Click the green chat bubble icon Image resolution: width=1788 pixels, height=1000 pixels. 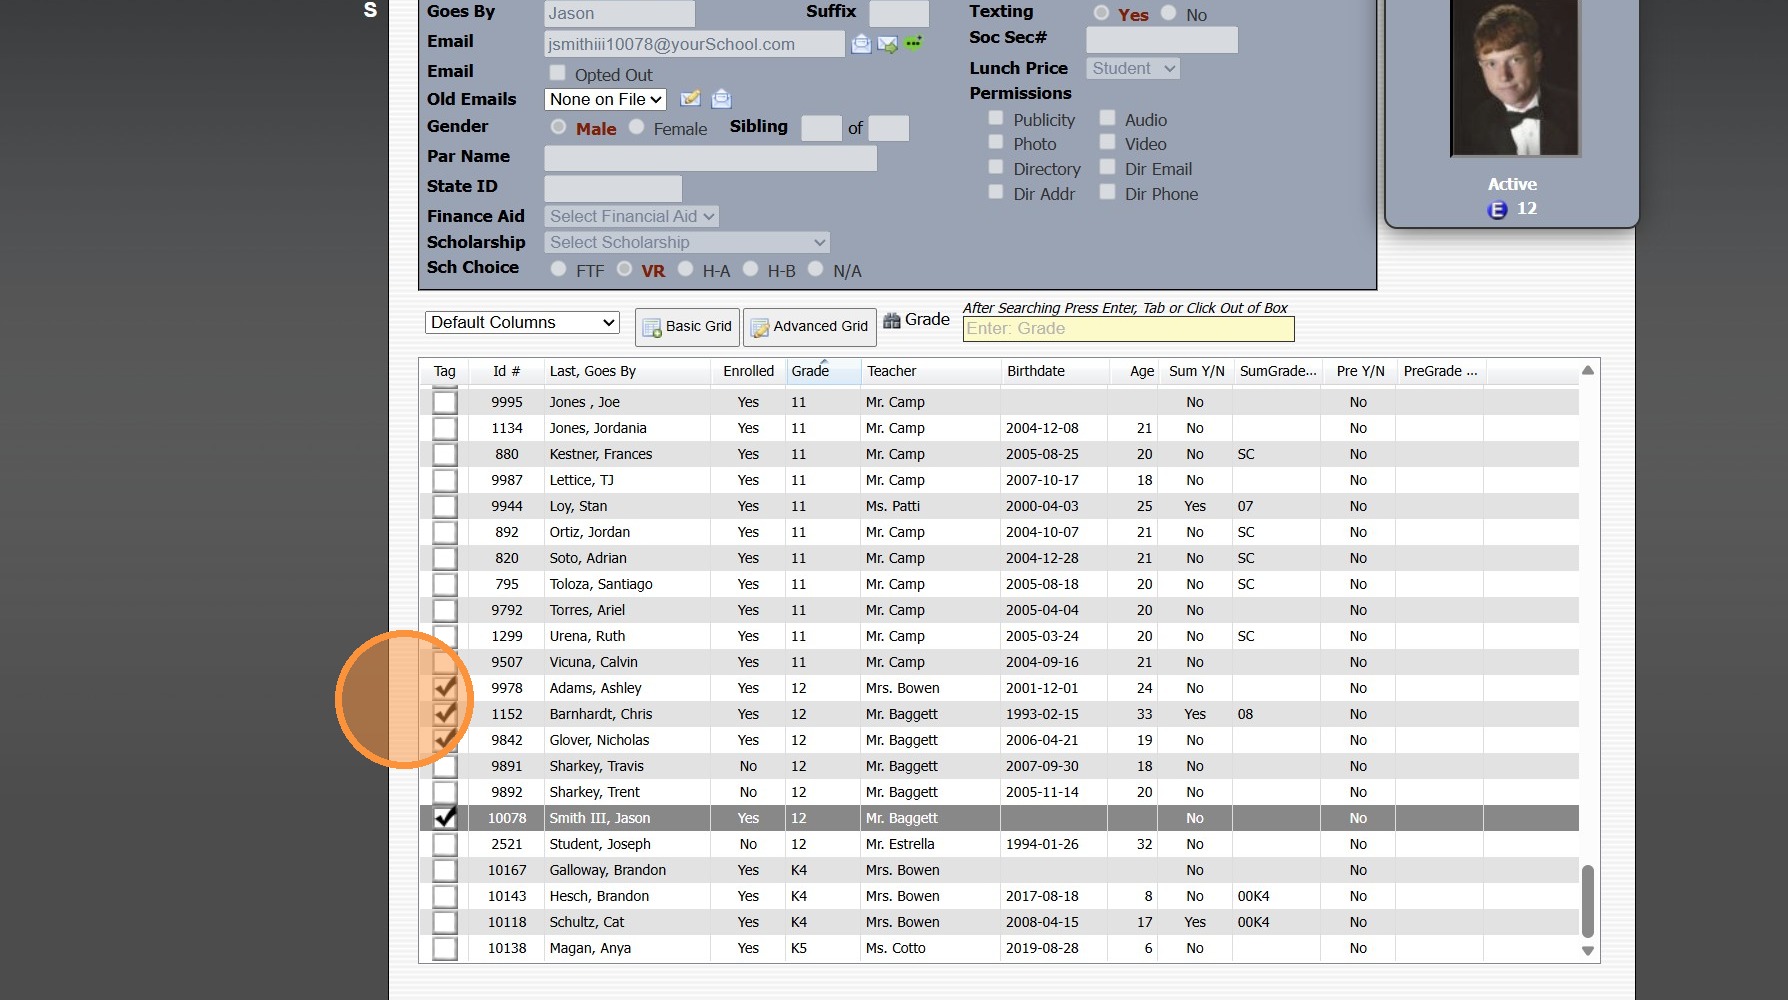pyautogui.click(x=913, y=43)
